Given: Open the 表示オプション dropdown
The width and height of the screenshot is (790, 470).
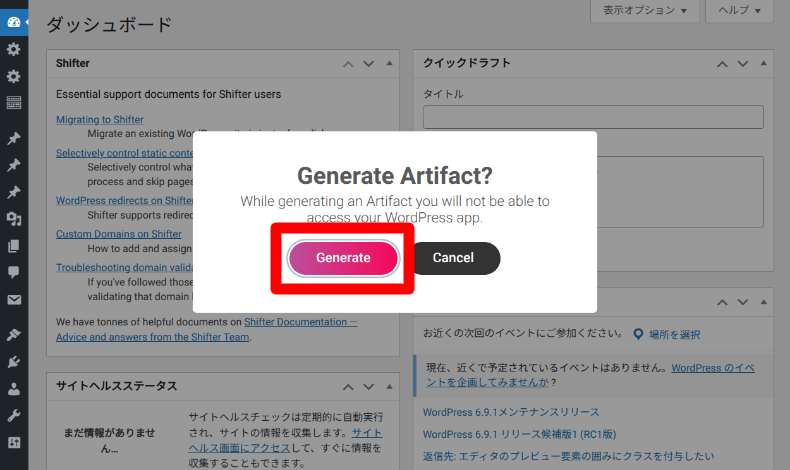Looking at the screenshot, I should point(645,10).
